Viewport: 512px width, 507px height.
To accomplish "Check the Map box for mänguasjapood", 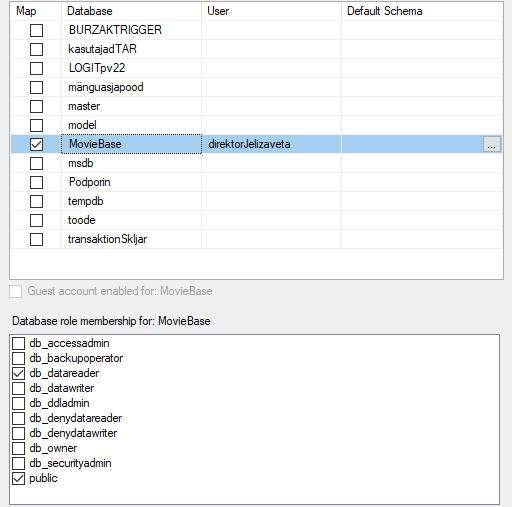I will tap(36, 87).
